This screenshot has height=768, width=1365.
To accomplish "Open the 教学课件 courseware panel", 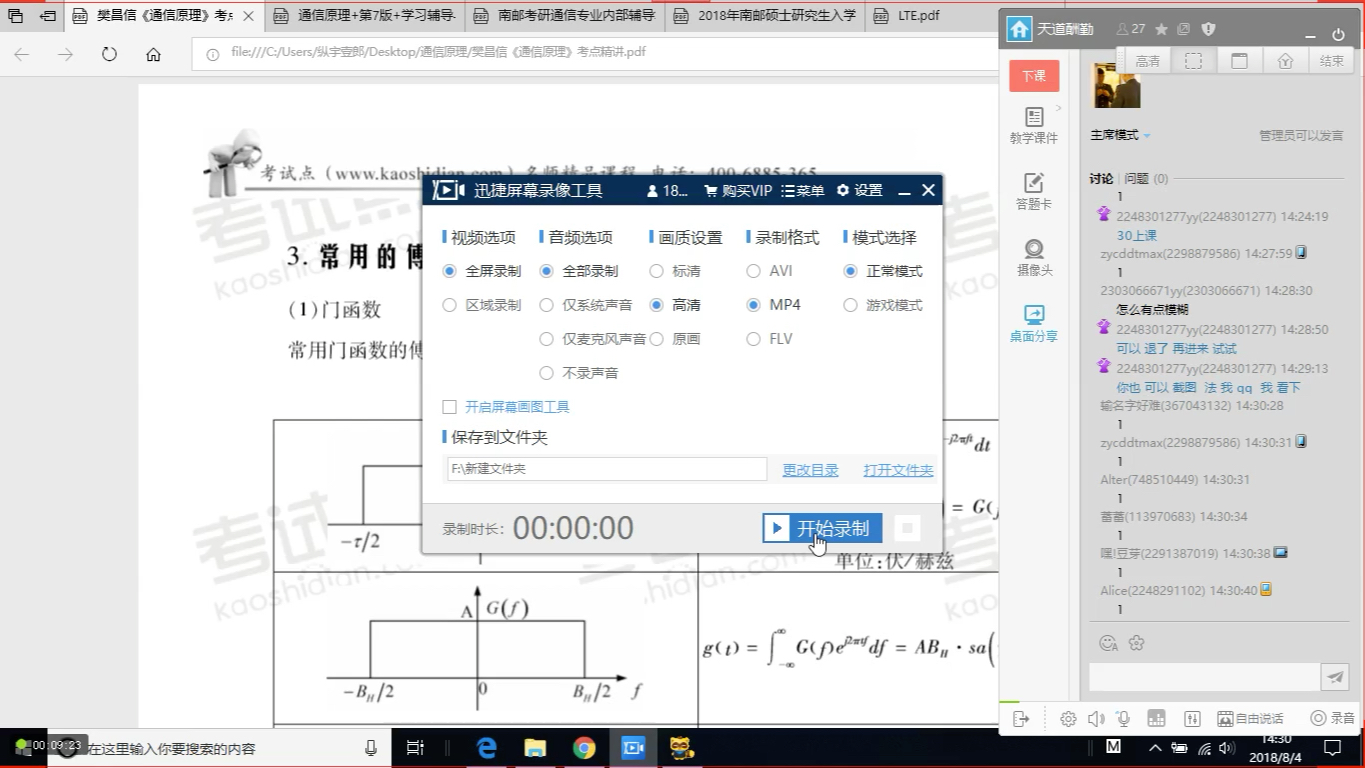I will [x=1034, y=125].
